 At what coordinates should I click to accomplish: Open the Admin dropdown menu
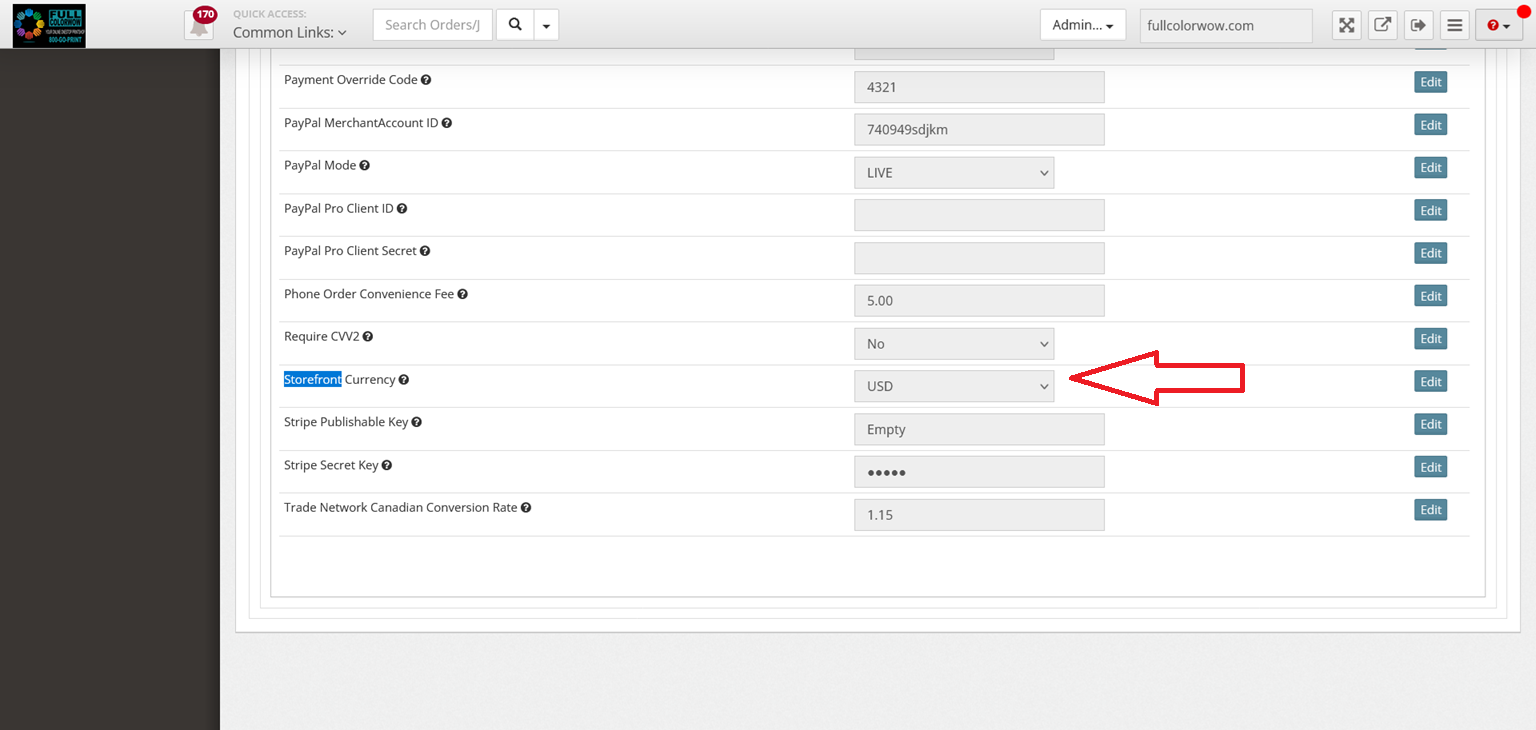click(x=1082, y=25)
